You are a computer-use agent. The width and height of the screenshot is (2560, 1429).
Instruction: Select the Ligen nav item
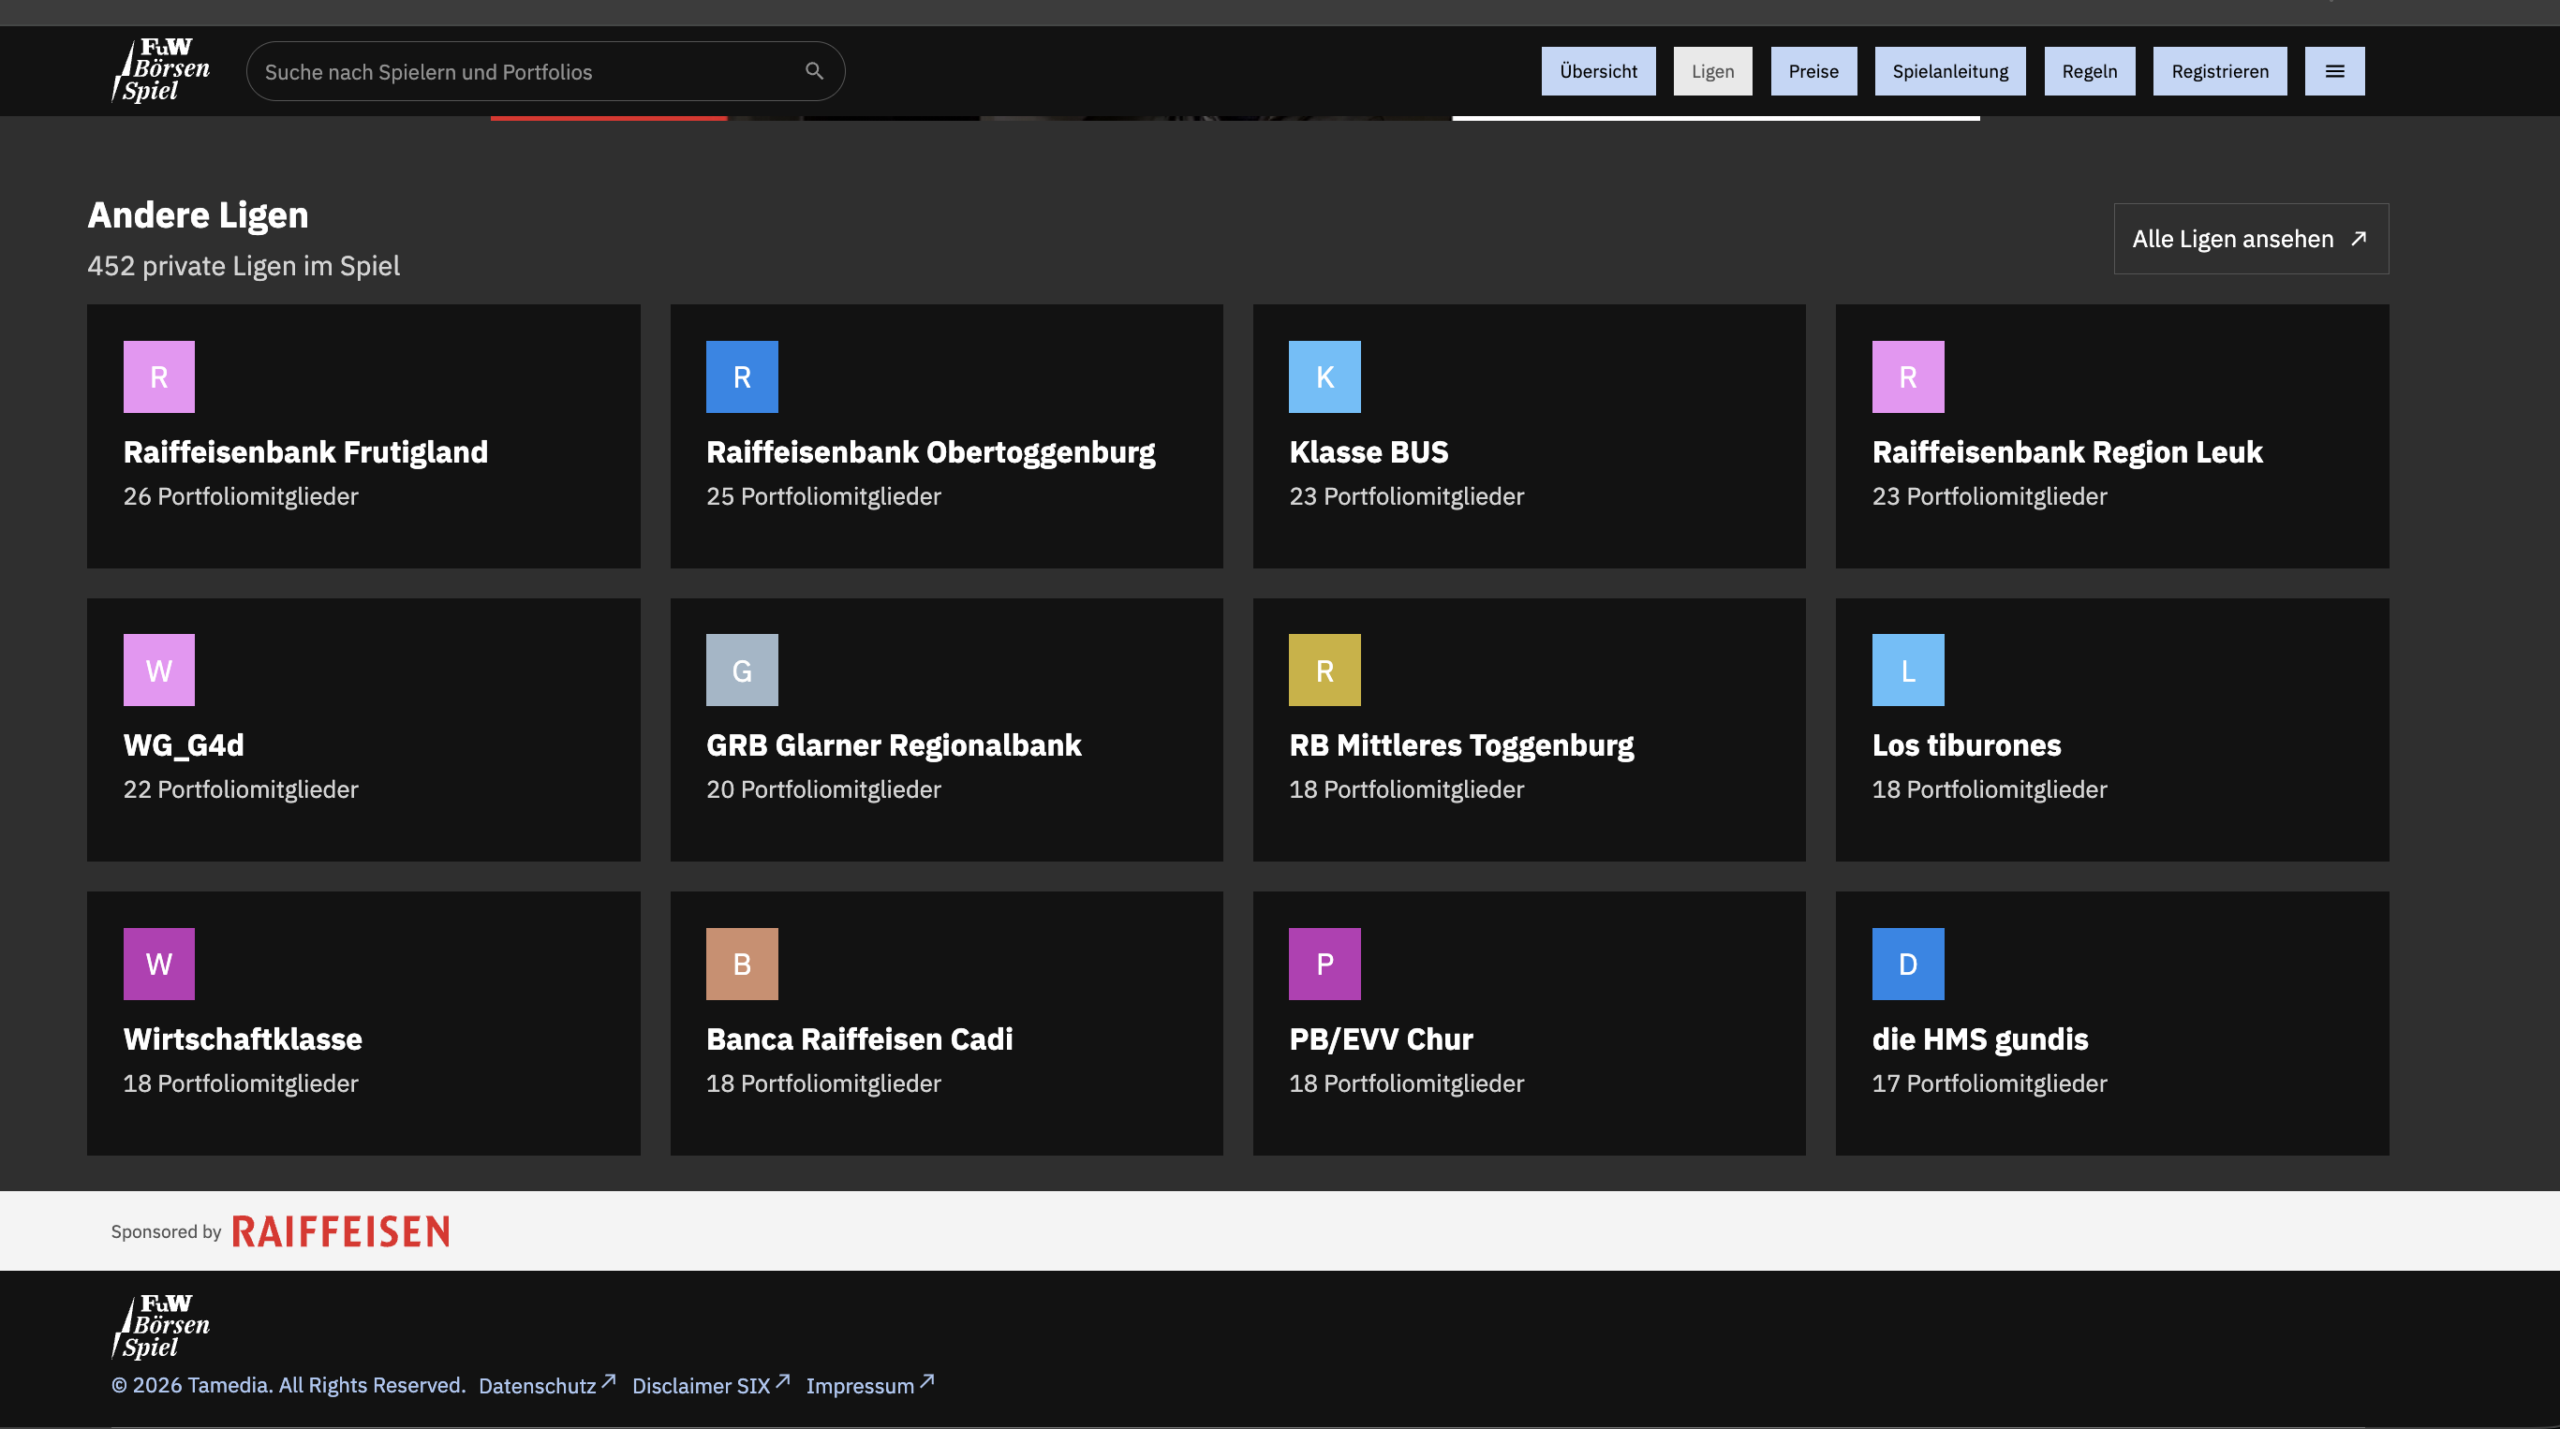(x=1712, y=71)
